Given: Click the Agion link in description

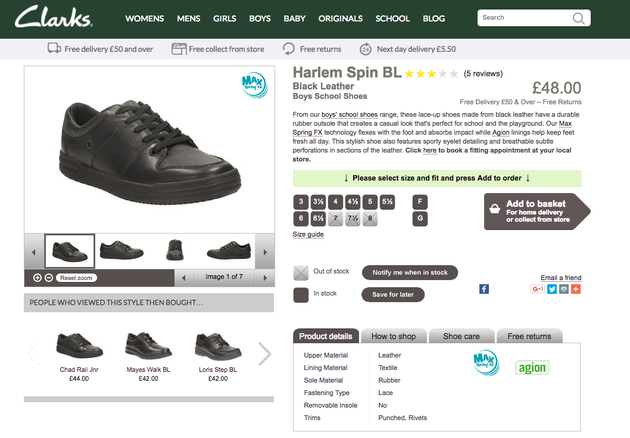Looking at the screenshot, I should coord(501,132).
